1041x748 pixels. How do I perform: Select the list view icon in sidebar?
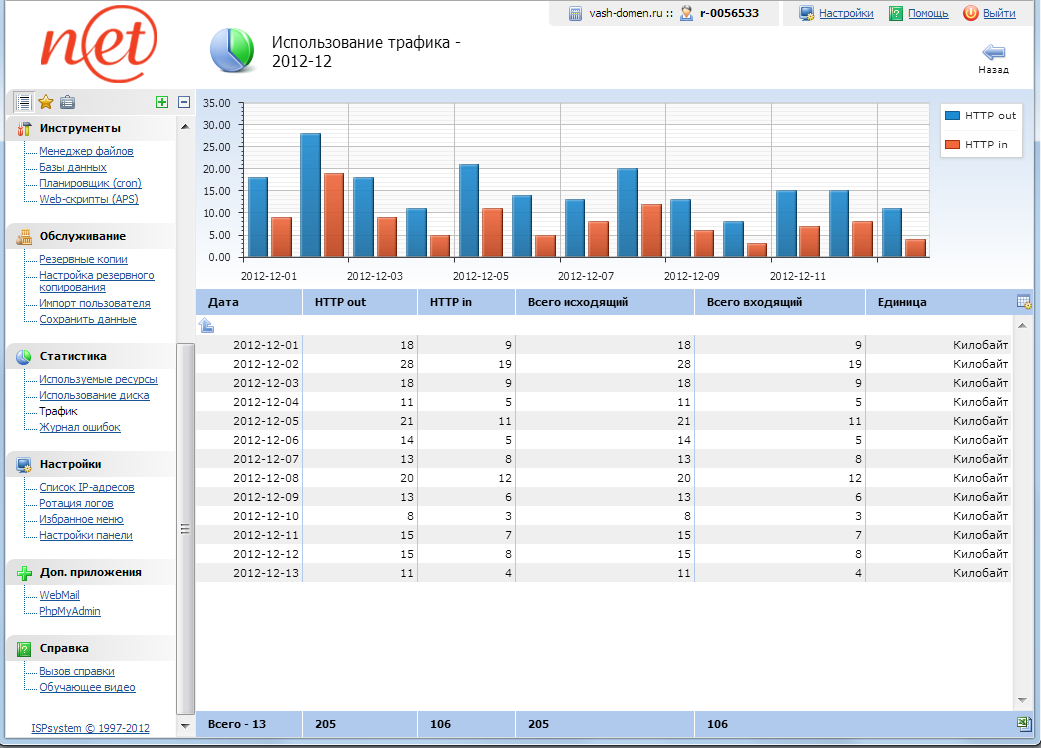(24, 102)
